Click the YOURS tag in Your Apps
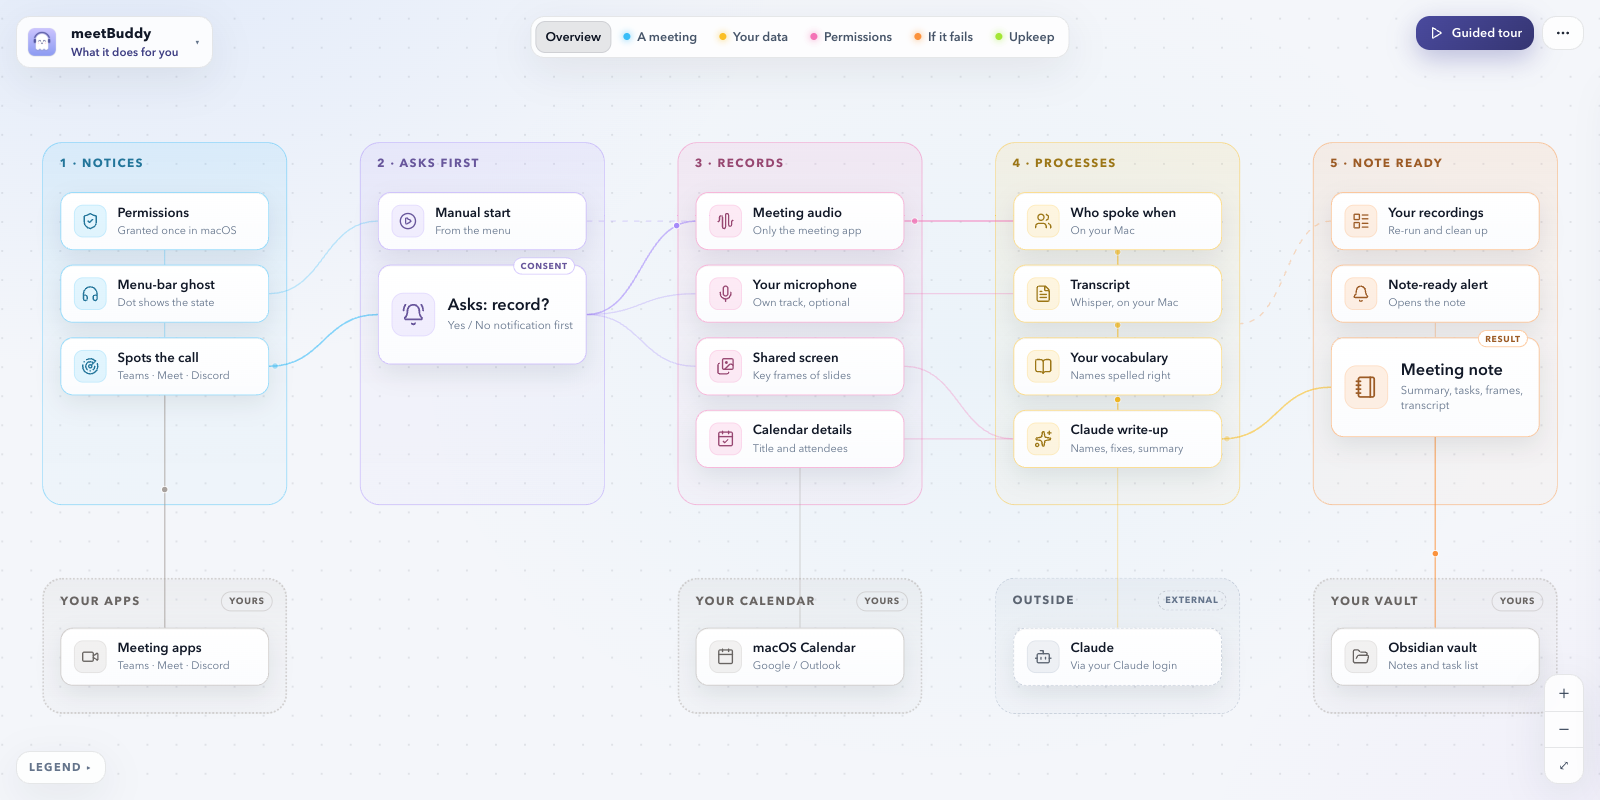Screen dimensions: 1600x800 coord(246,601)
